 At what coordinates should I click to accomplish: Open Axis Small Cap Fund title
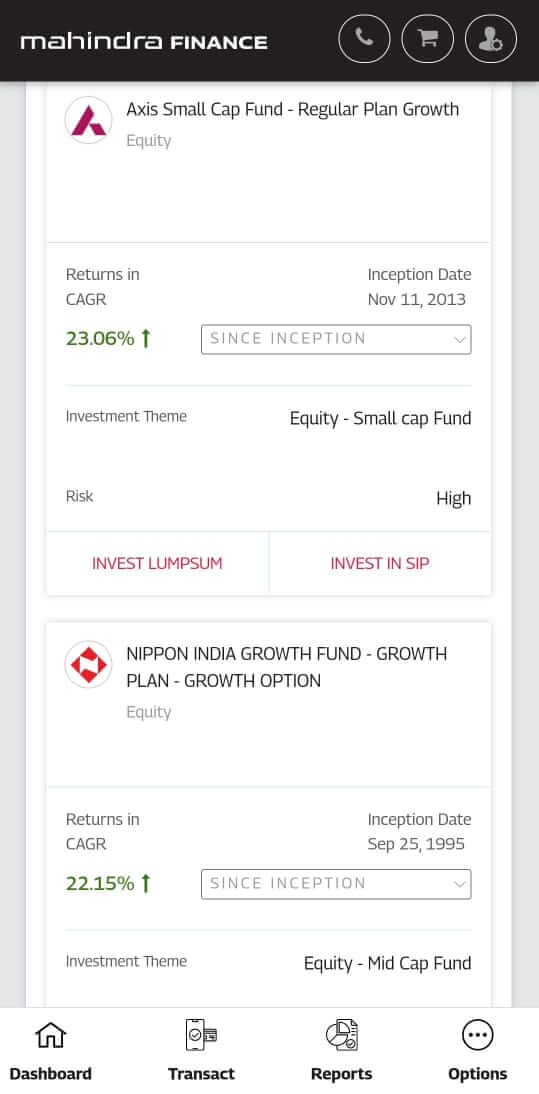[293, 110]
